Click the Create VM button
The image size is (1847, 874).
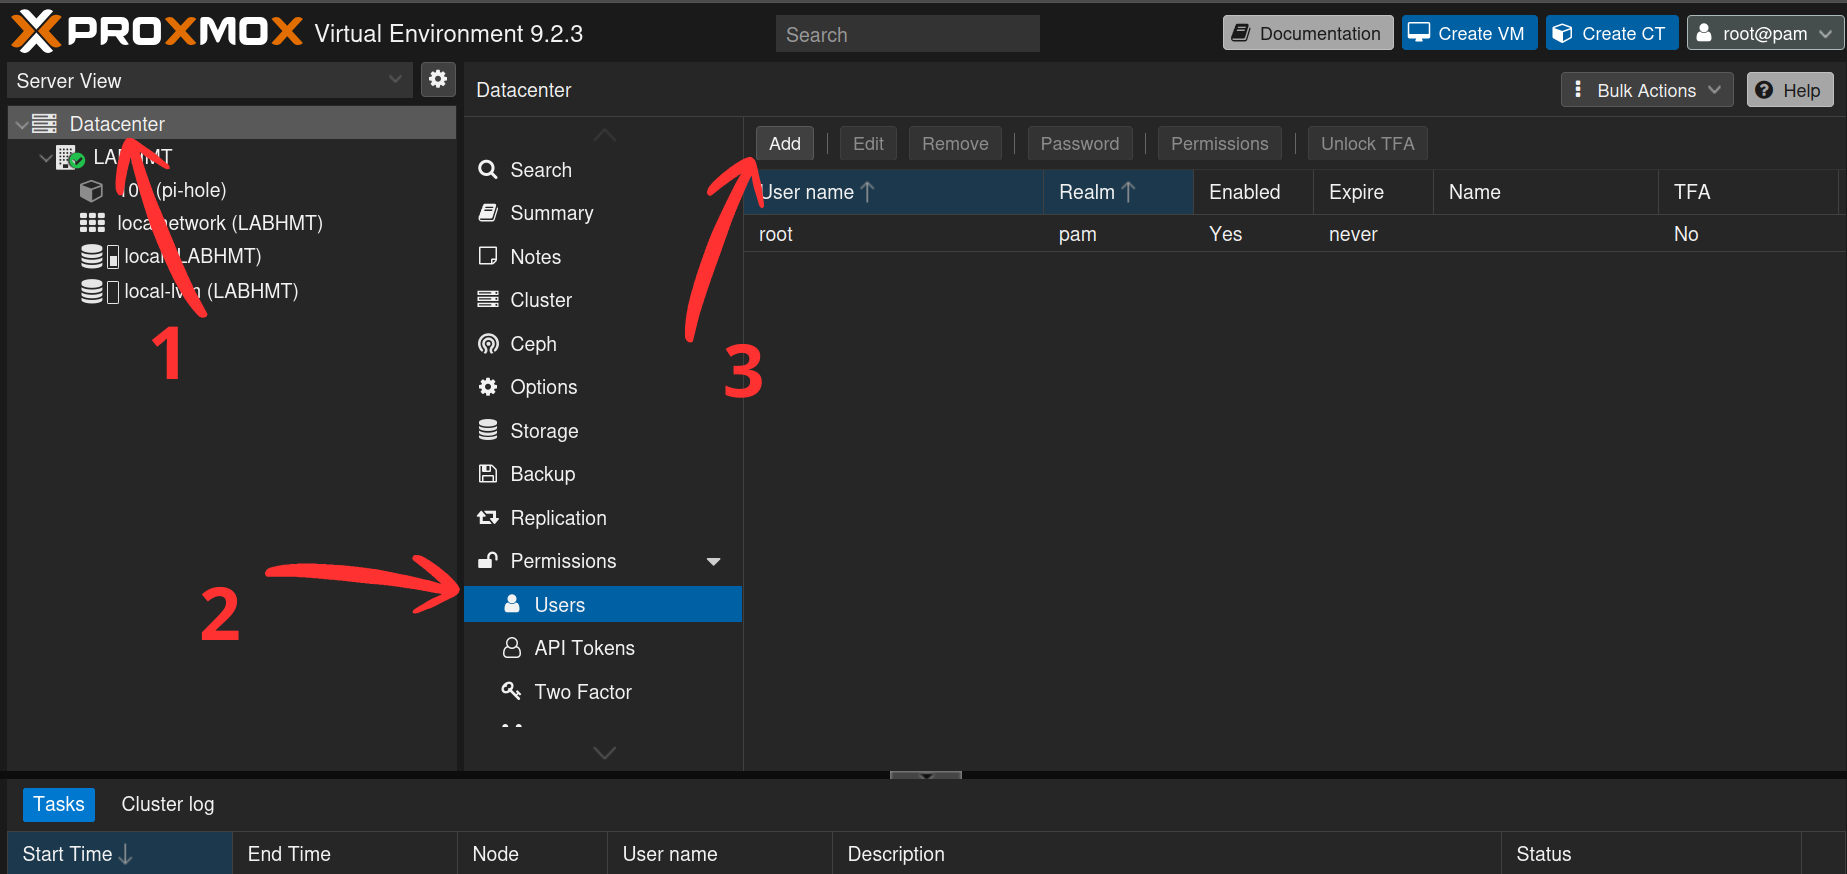1469,33
